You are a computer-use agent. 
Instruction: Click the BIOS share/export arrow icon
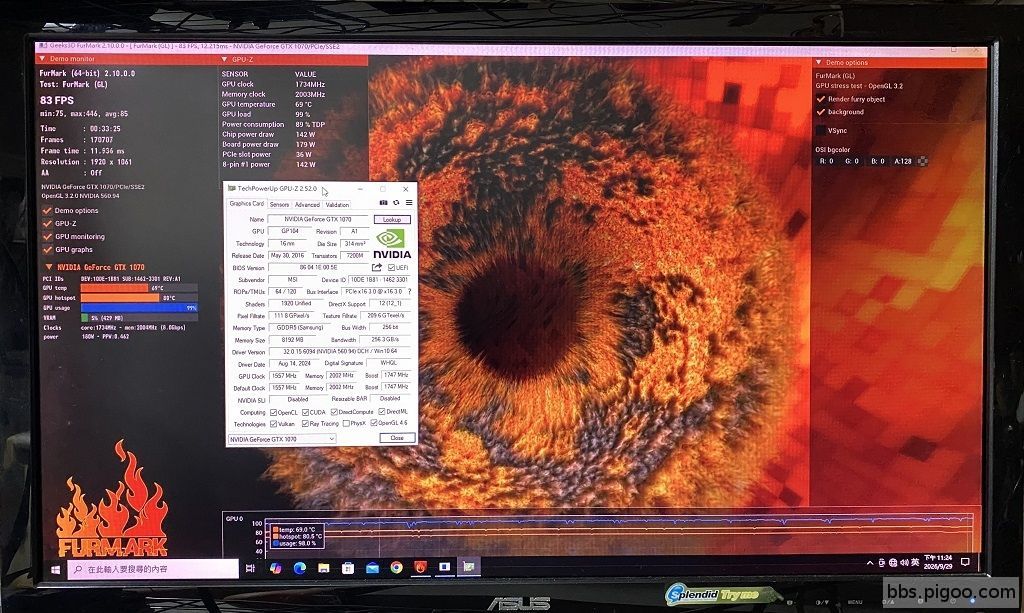(x=377, y=268)
